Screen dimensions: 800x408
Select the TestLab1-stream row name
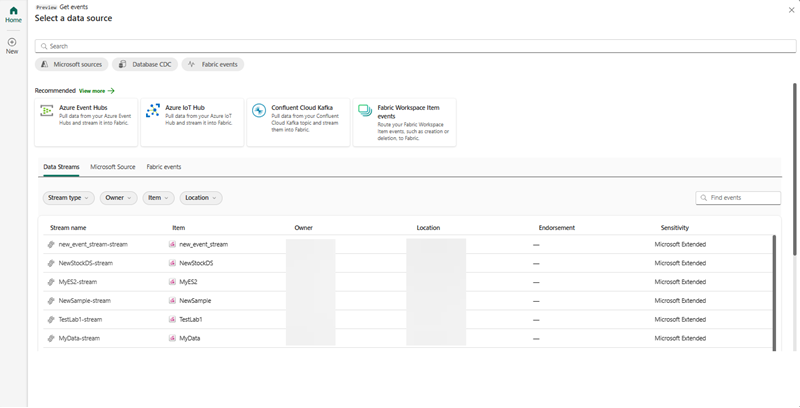click(80, 320)
